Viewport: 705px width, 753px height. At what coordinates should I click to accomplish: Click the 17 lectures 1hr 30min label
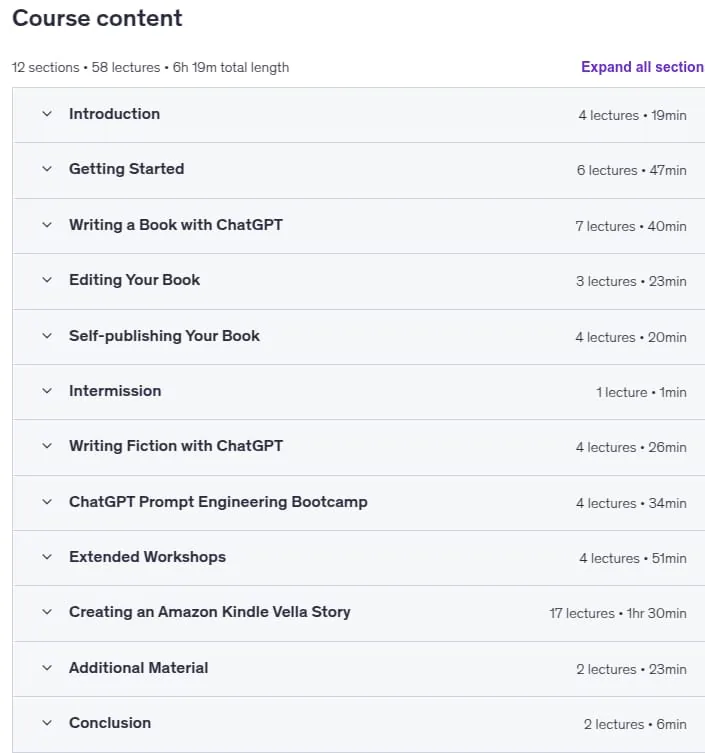(618, 613)
